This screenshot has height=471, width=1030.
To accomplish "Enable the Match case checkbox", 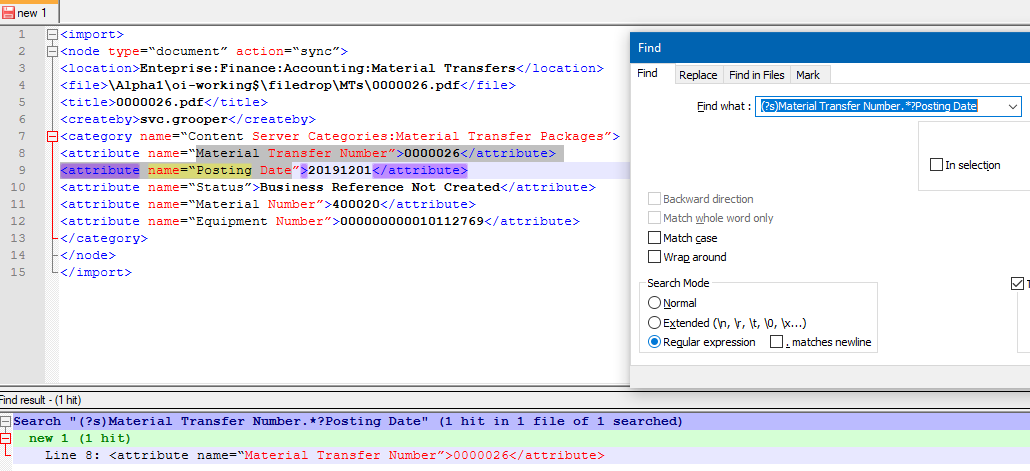I will point(654,238).
